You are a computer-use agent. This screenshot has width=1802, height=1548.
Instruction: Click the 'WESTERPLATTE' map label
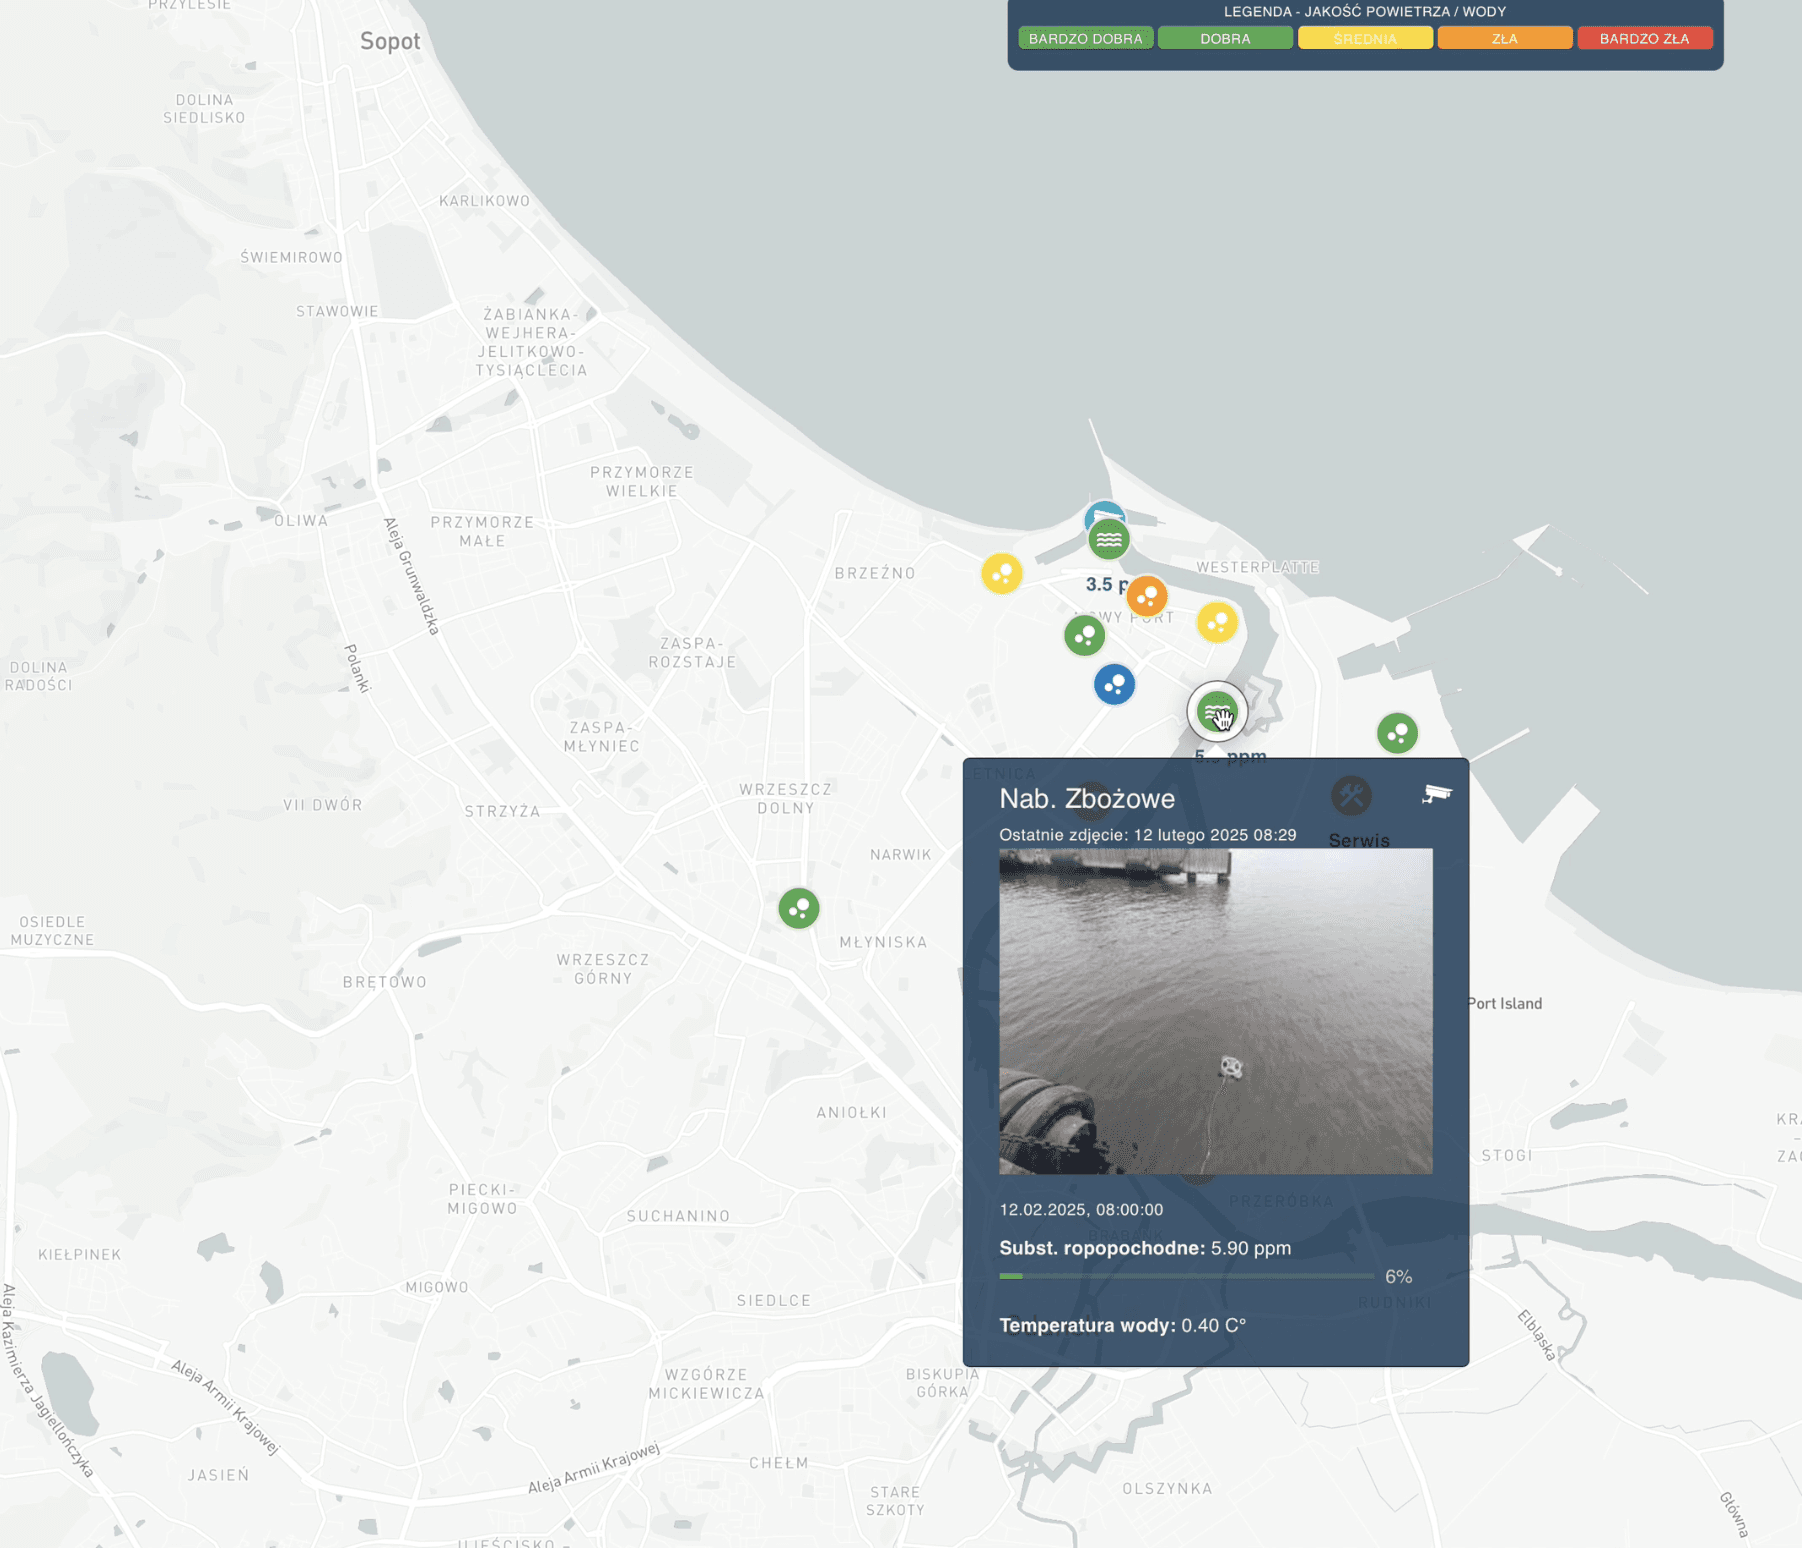pos(1257,567)
